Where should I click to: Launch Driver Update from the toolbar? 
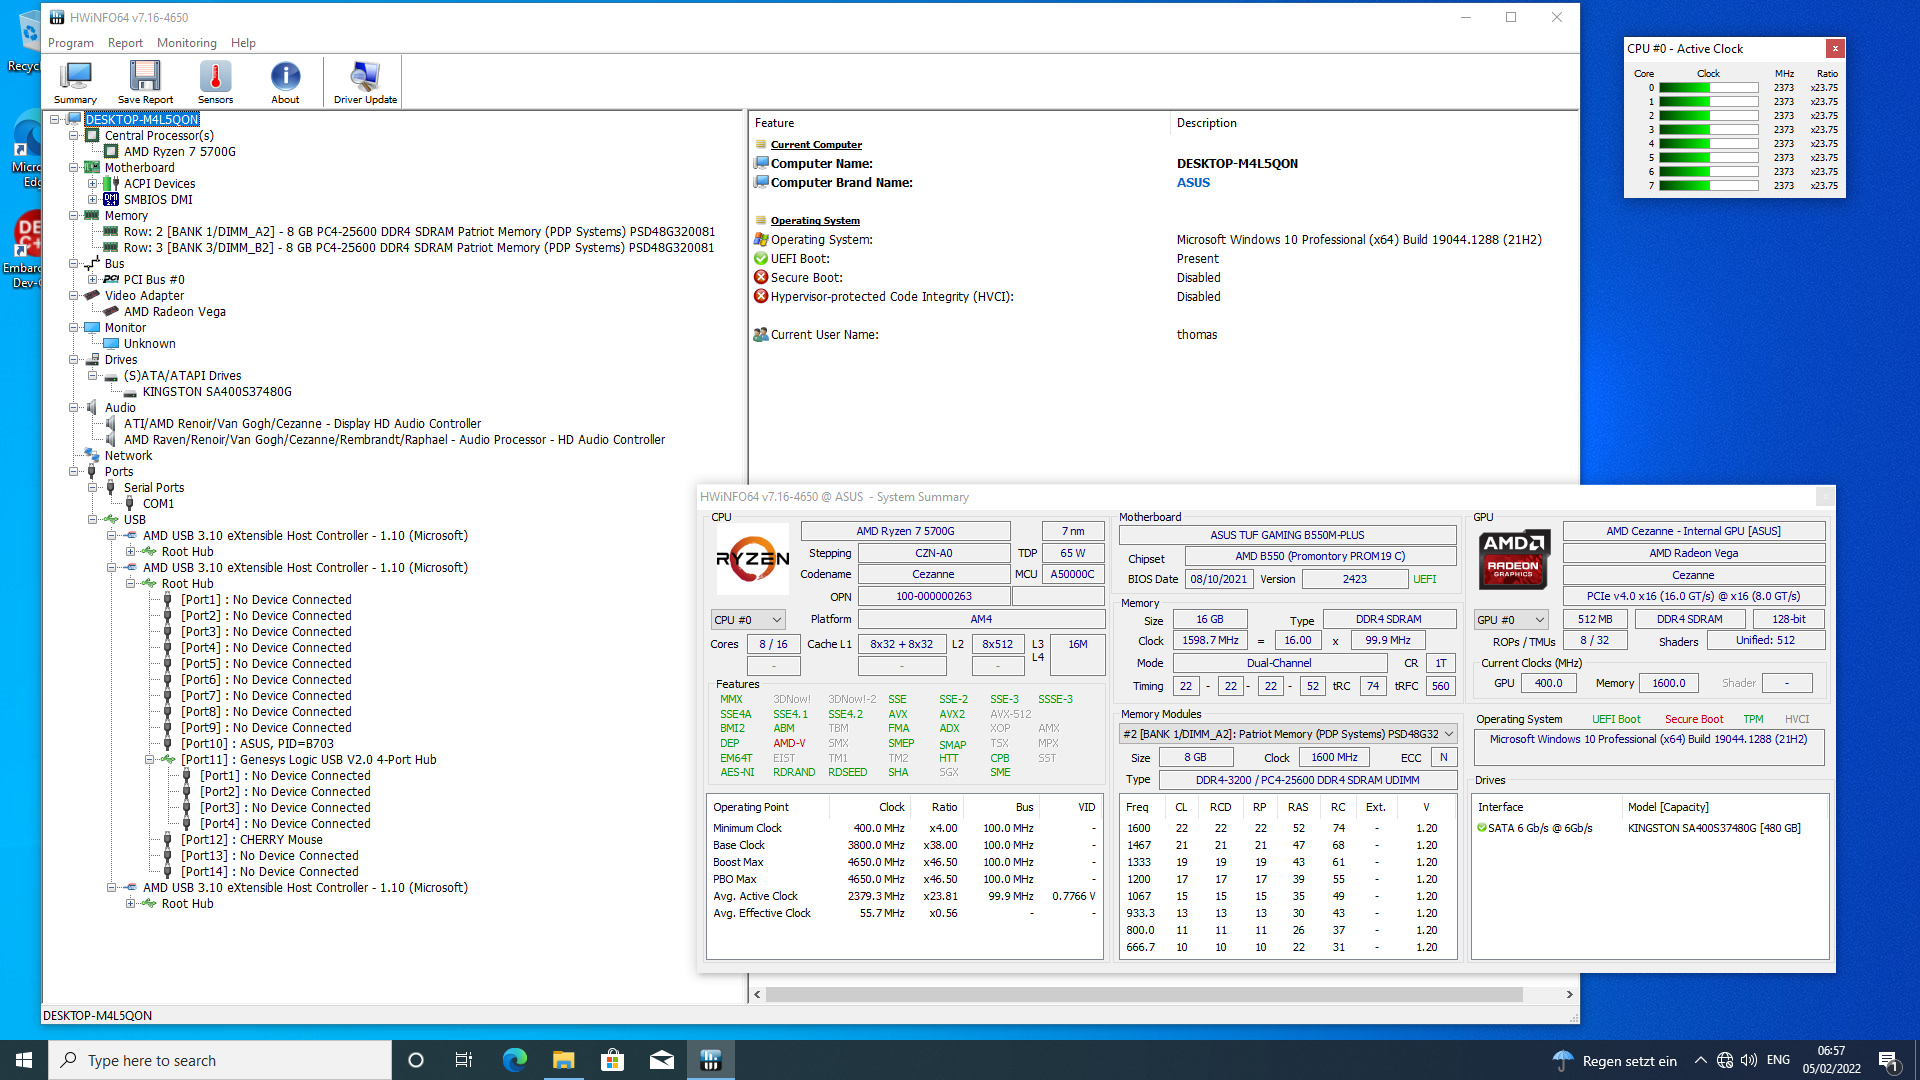point(363,80)
